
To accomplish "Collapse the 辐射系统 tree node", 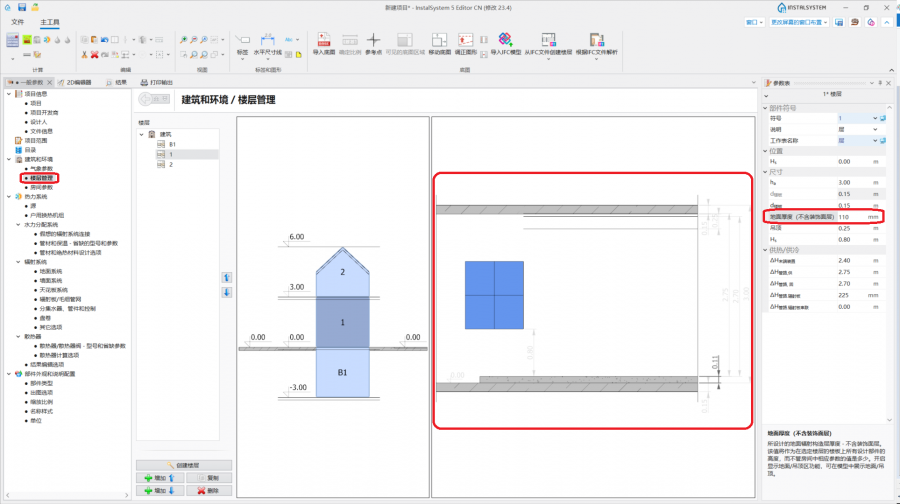I will point(16,262).
